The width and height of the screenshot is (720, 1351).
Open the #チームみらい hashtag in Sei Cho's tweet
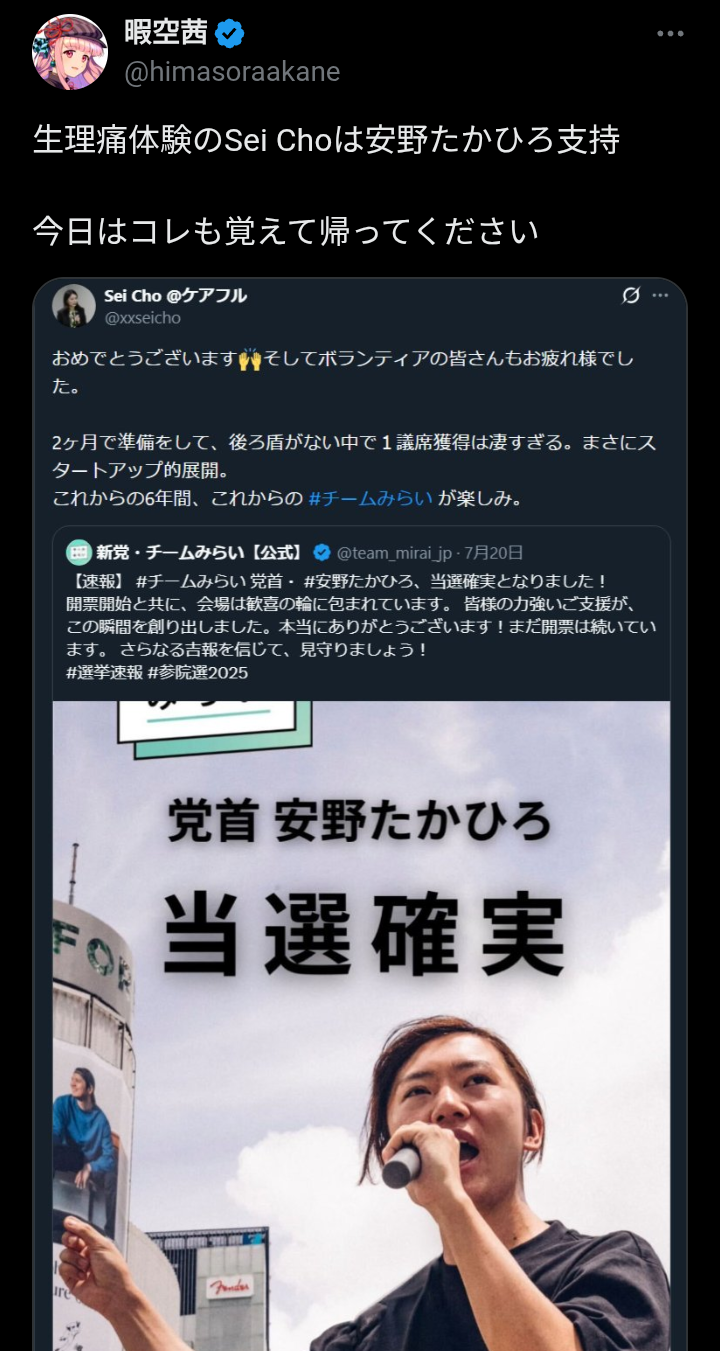pos(371,497)
